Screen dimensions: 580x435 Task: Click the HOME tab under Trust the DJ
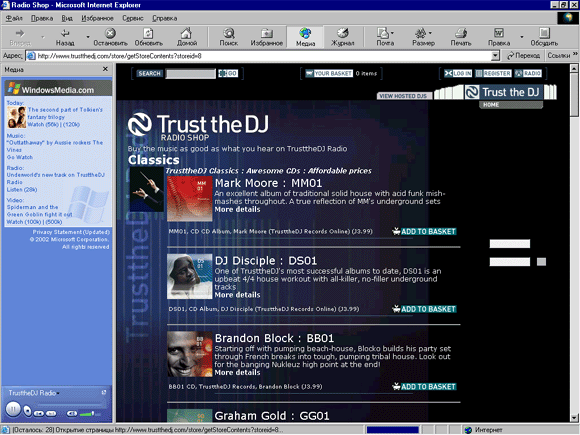tap(511, 105)
